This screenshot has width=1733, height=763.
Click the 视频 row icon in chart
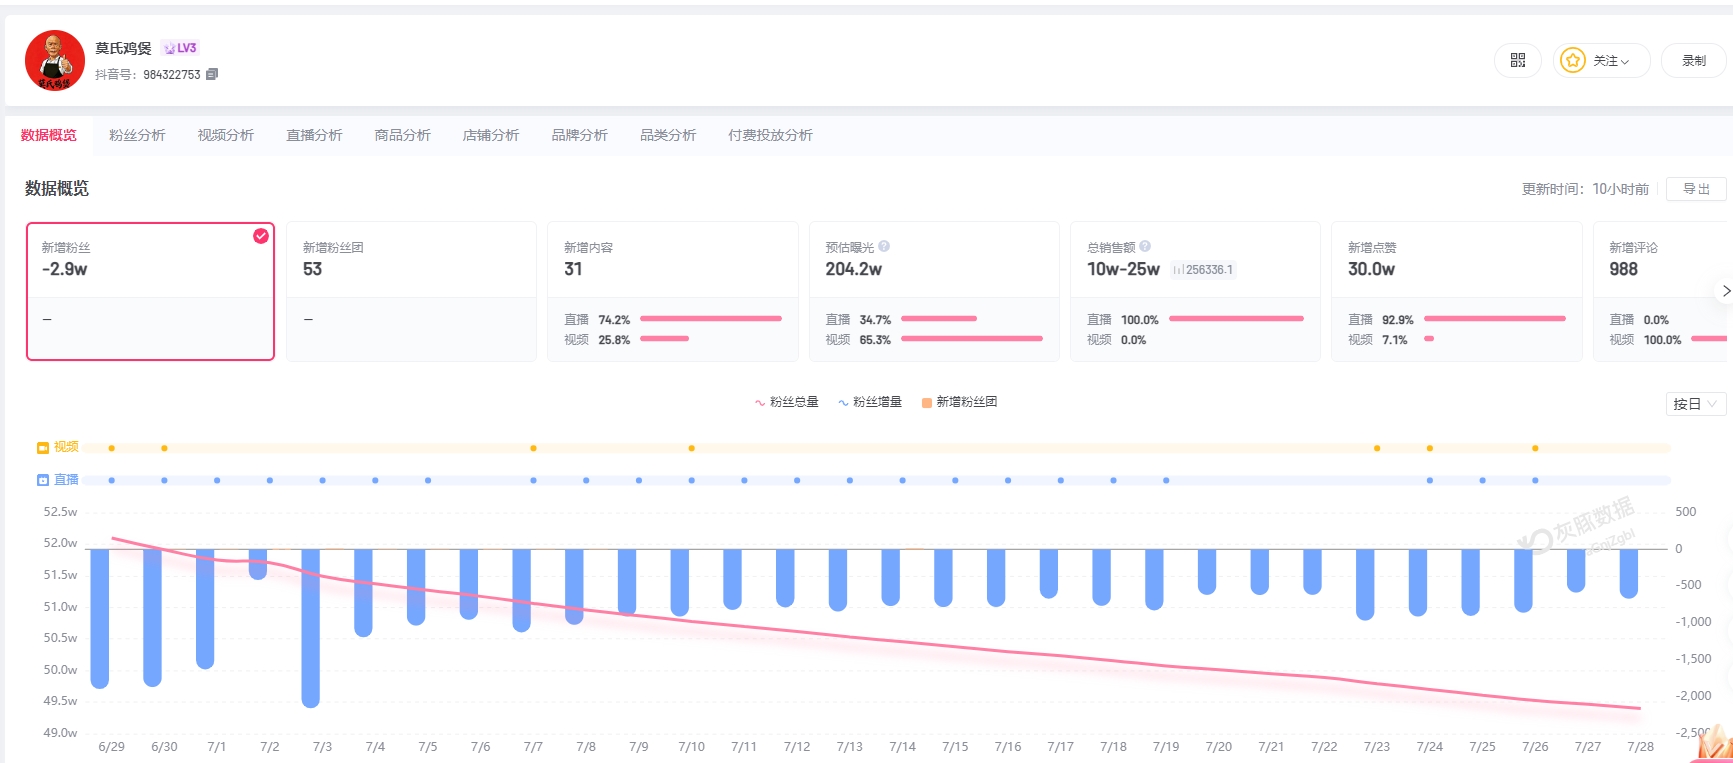pos(43,447)
